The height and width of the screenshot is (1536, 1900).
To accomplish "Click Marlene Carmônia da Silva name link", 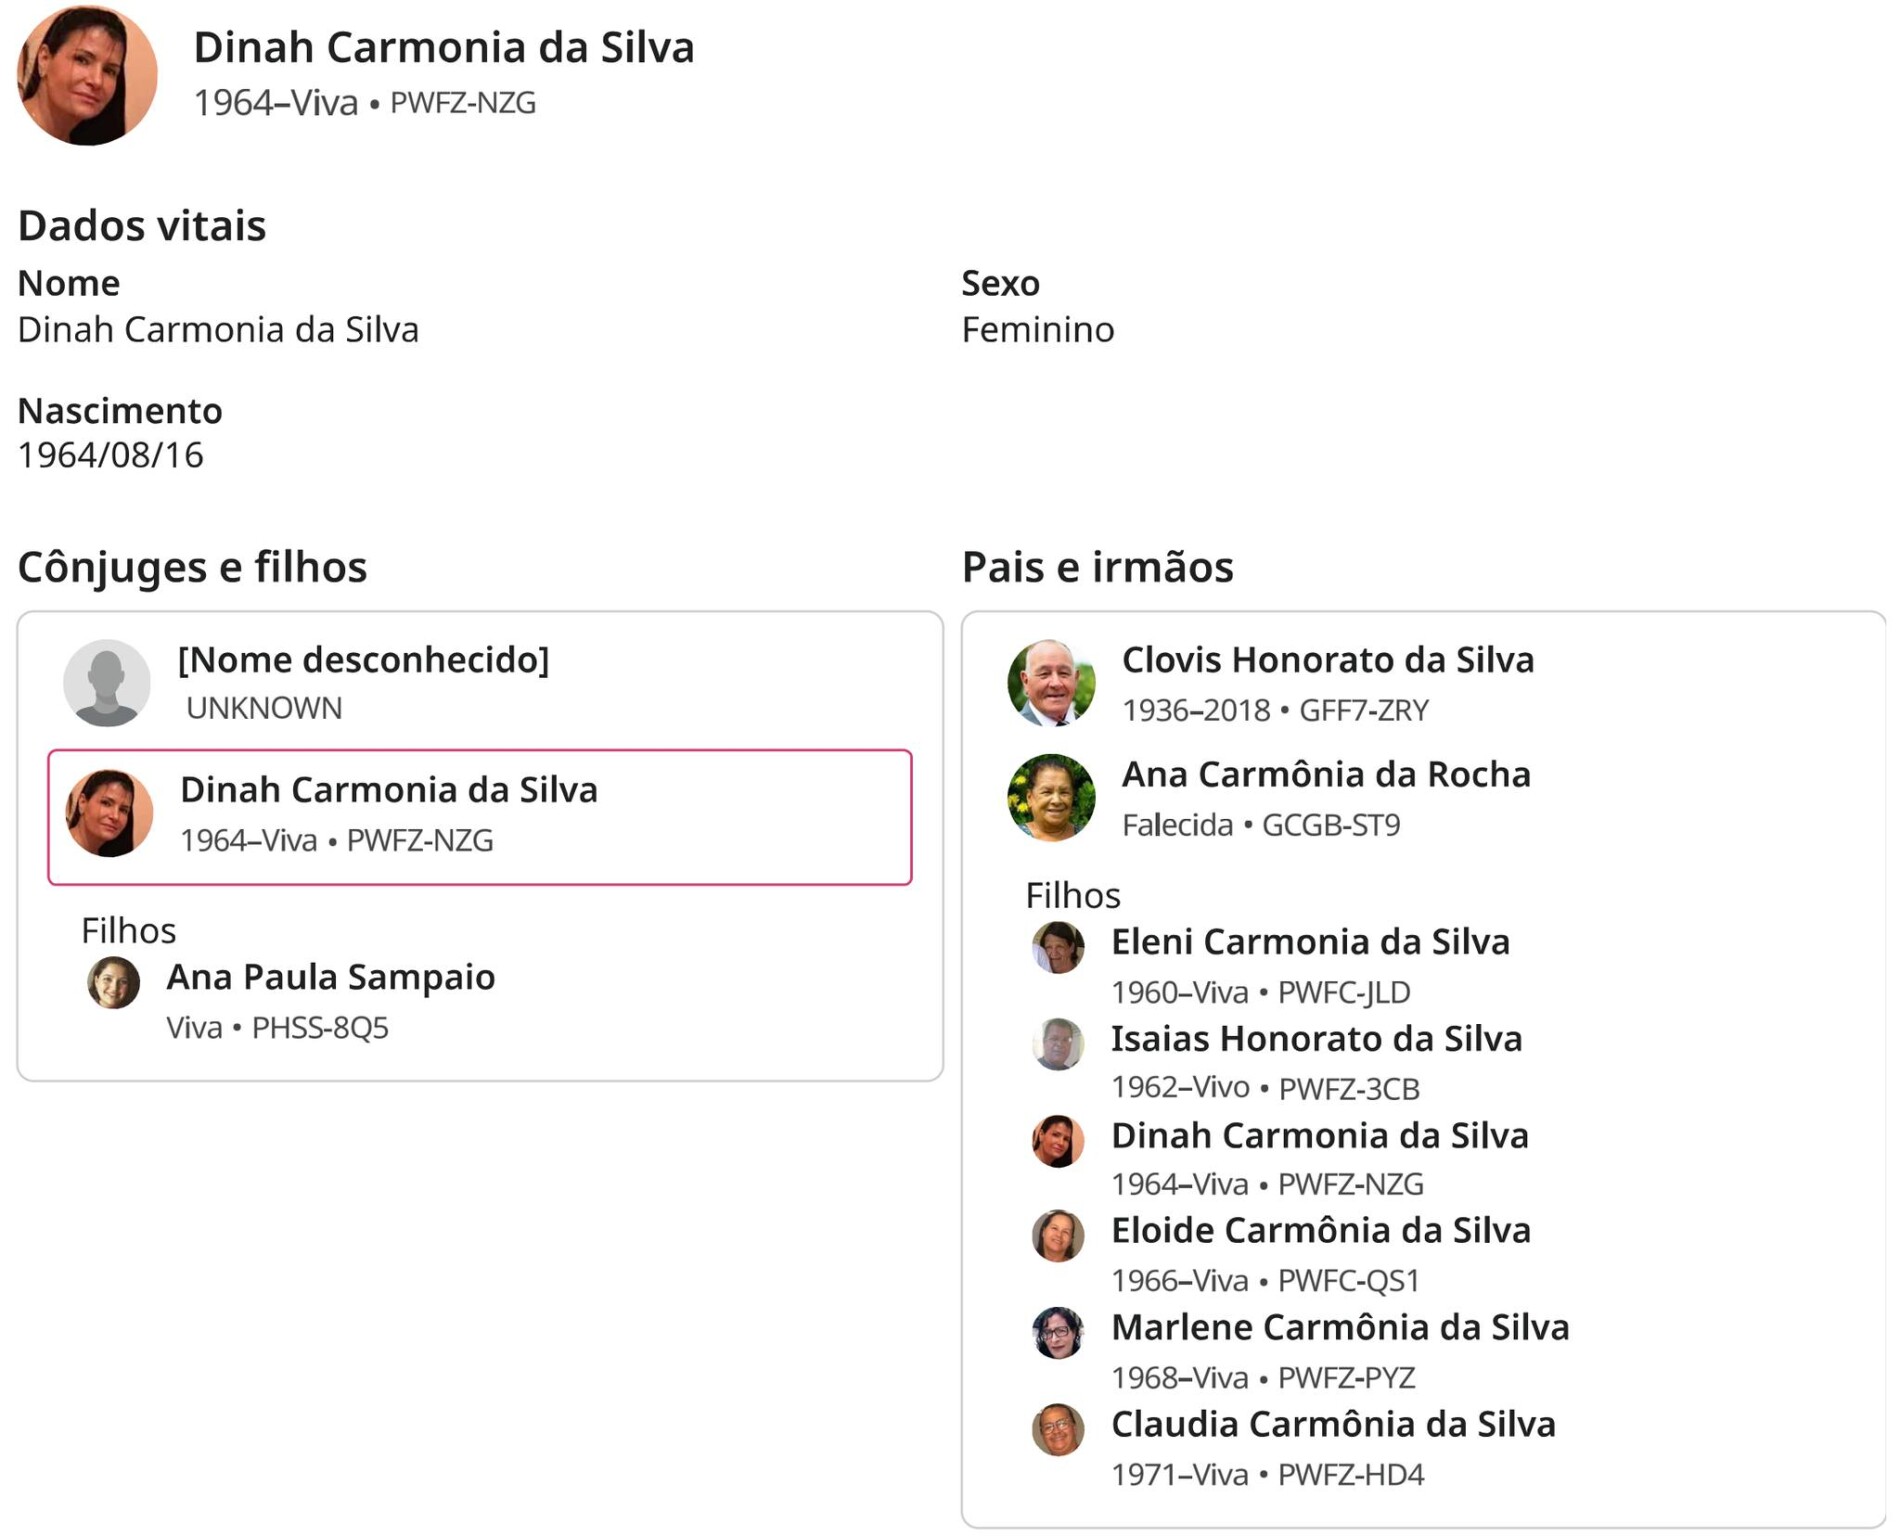I will point(1340,1327).
